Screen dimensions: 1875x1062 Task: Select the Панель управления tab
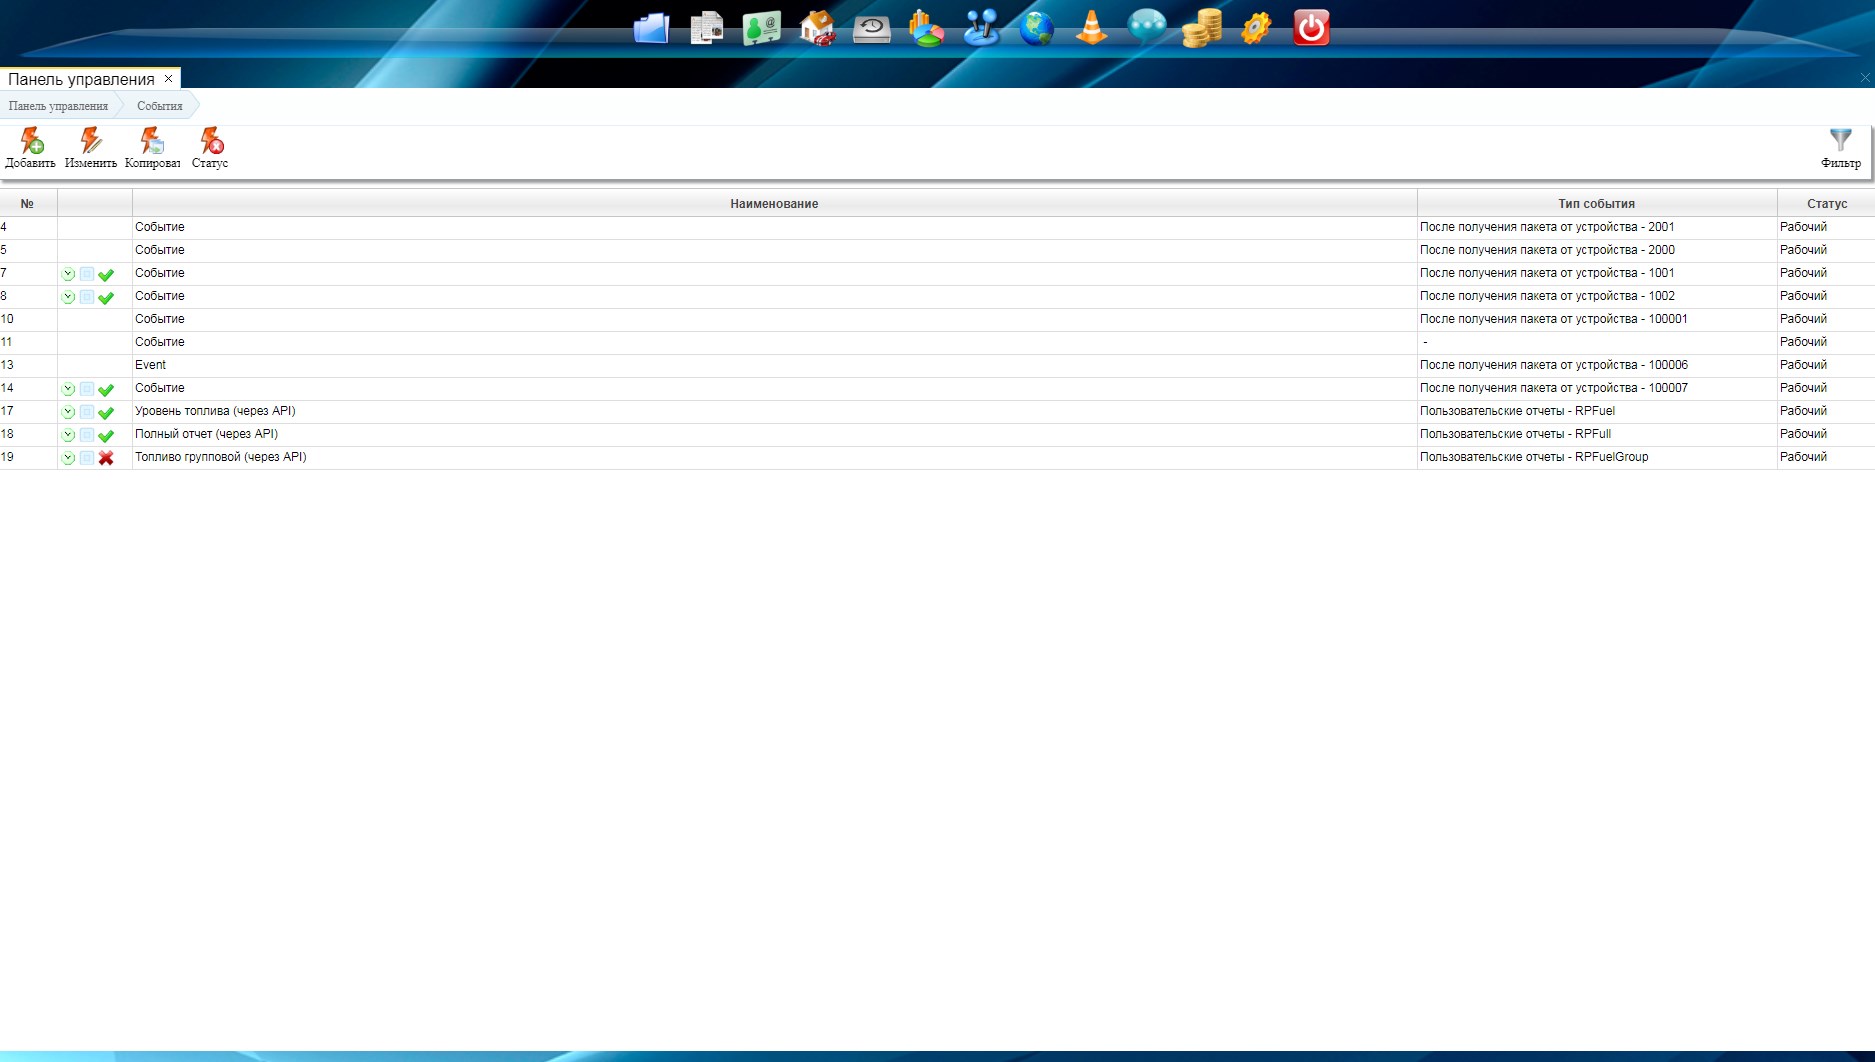81,79
